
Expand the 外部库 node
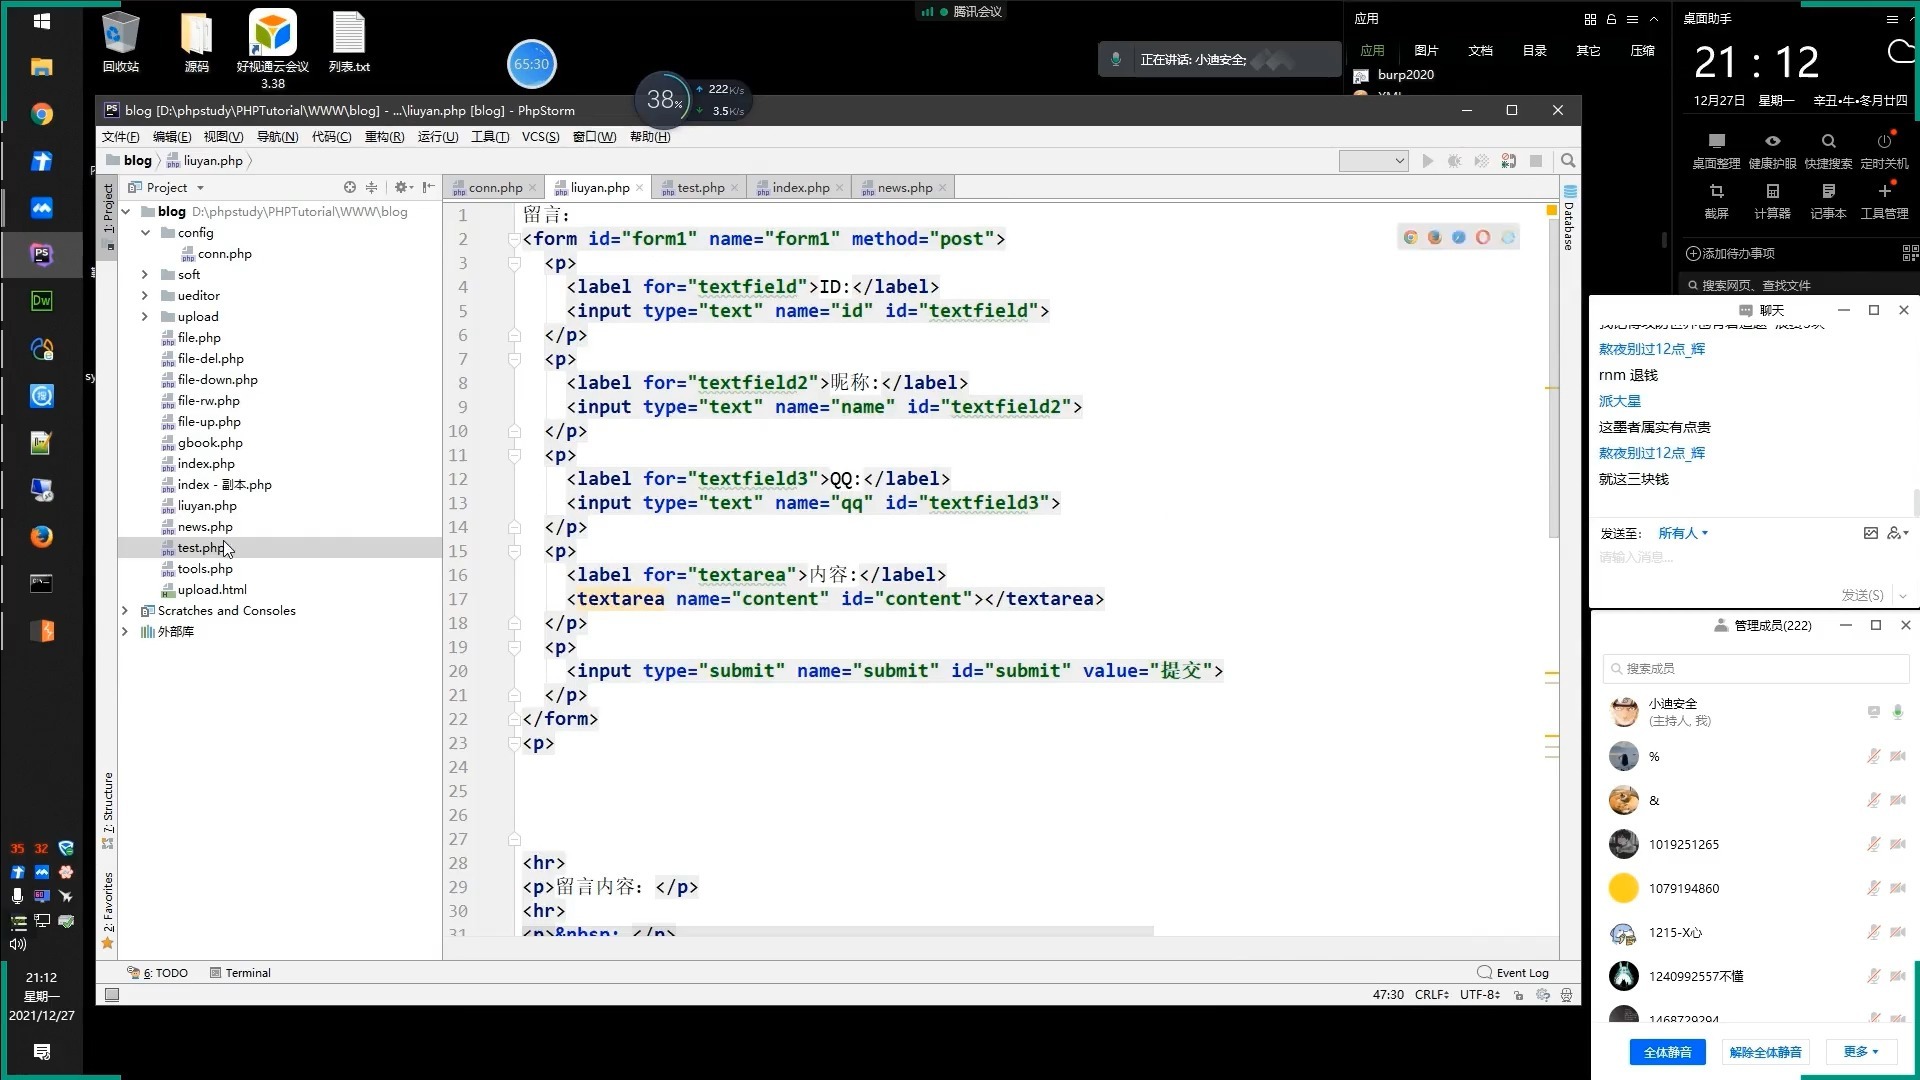pyautogui.click(x=125, y=631)
